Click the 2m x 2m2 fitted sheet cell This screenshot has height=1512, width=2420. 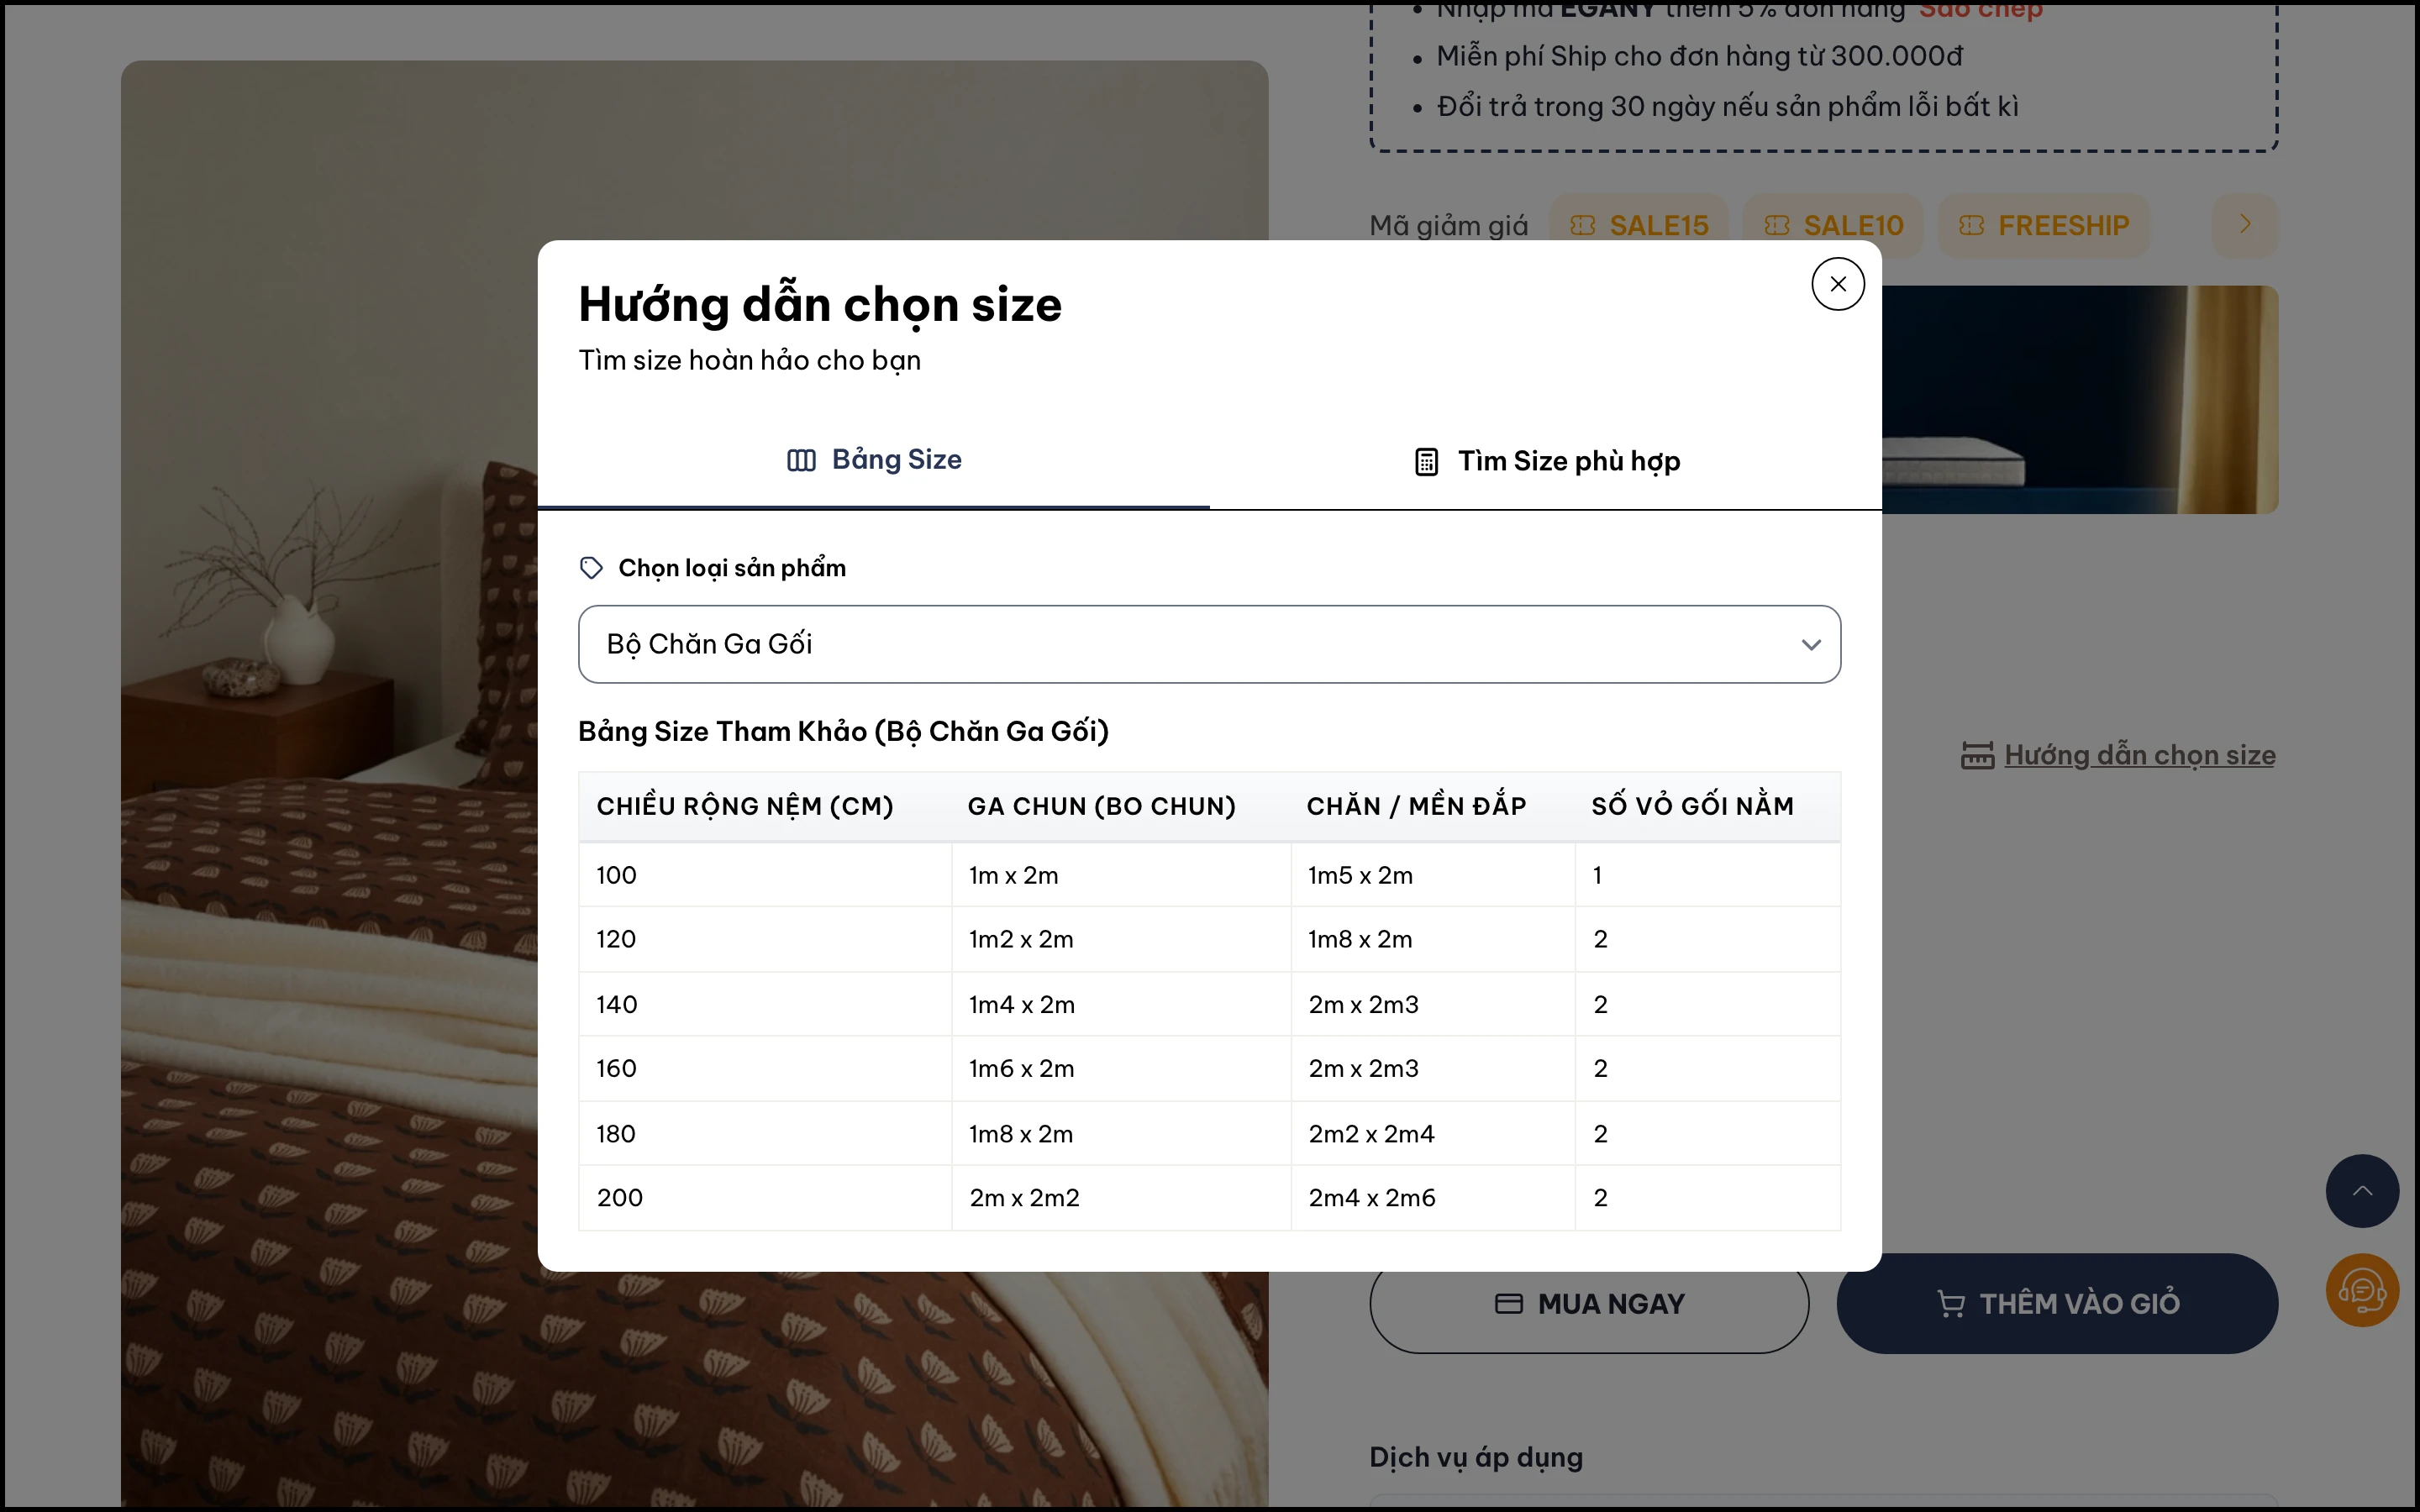(1121, 1198)
